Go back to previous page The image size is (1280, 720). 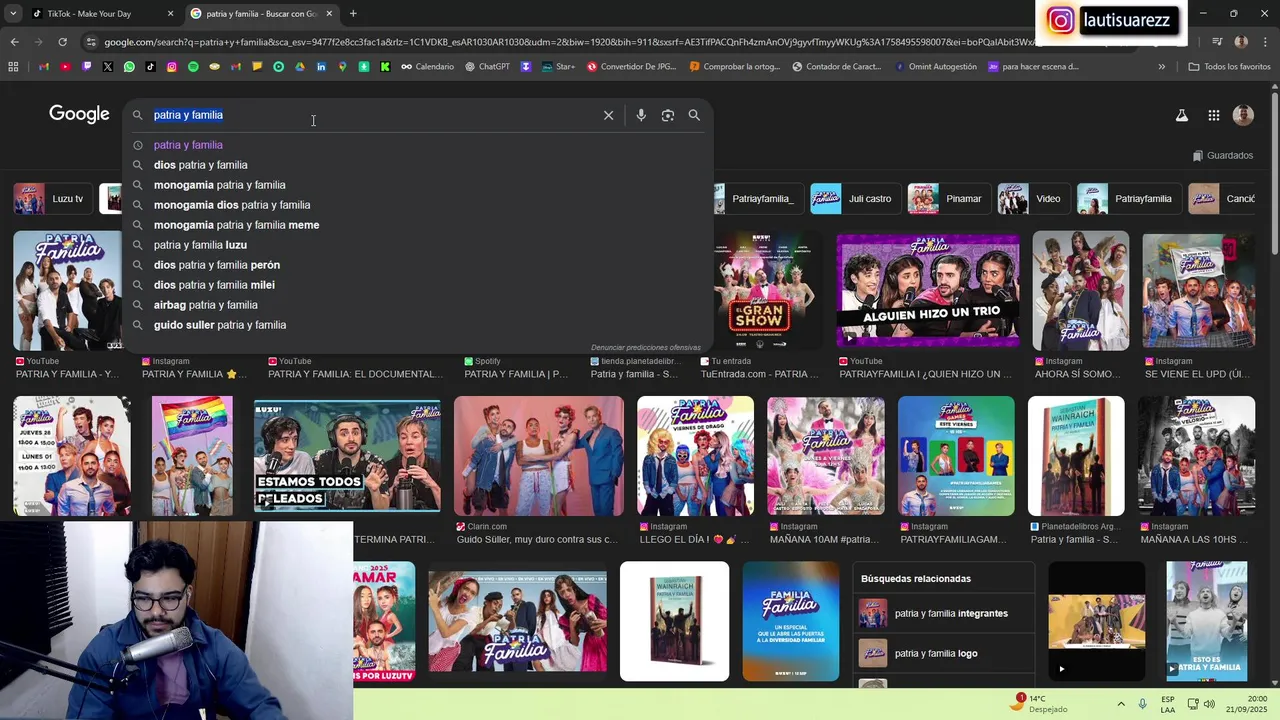tap(14, 42)
